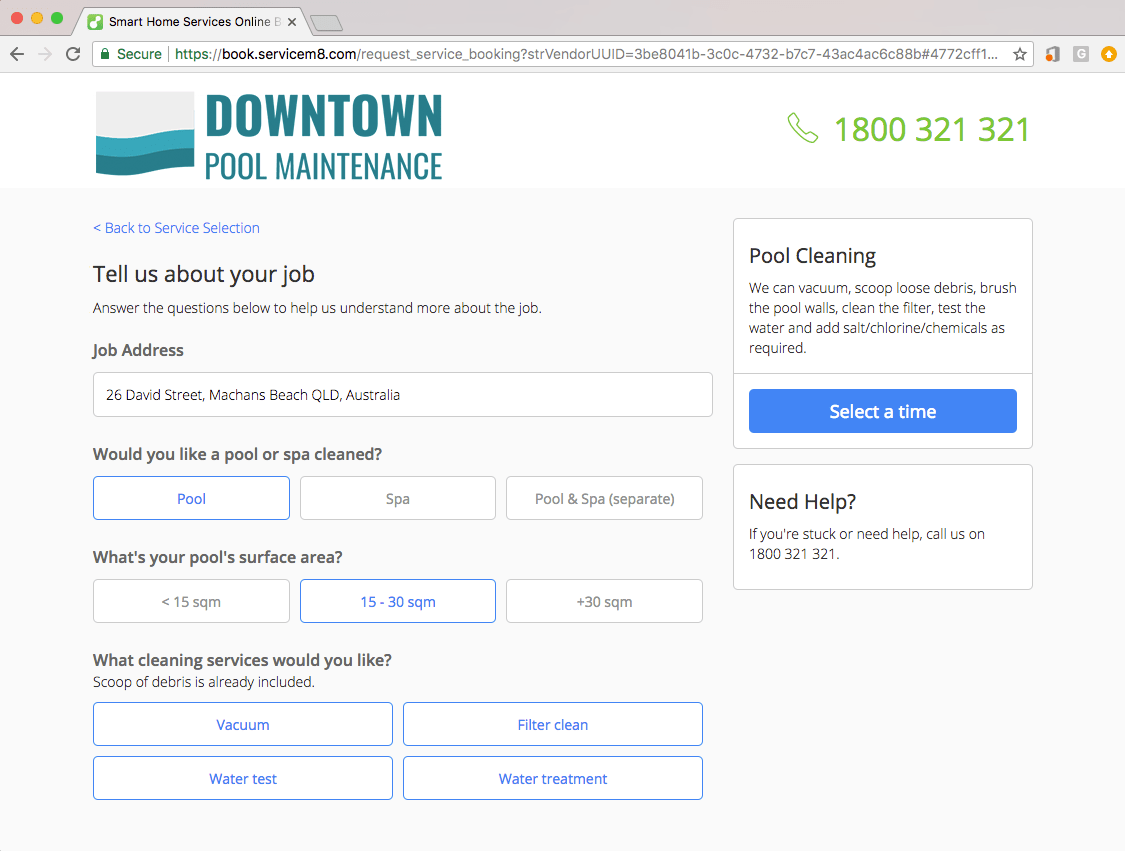Screen dimensions: 1125x851
Task: Click the Pool Cleaning heading
Action: (x=812, y=256)
